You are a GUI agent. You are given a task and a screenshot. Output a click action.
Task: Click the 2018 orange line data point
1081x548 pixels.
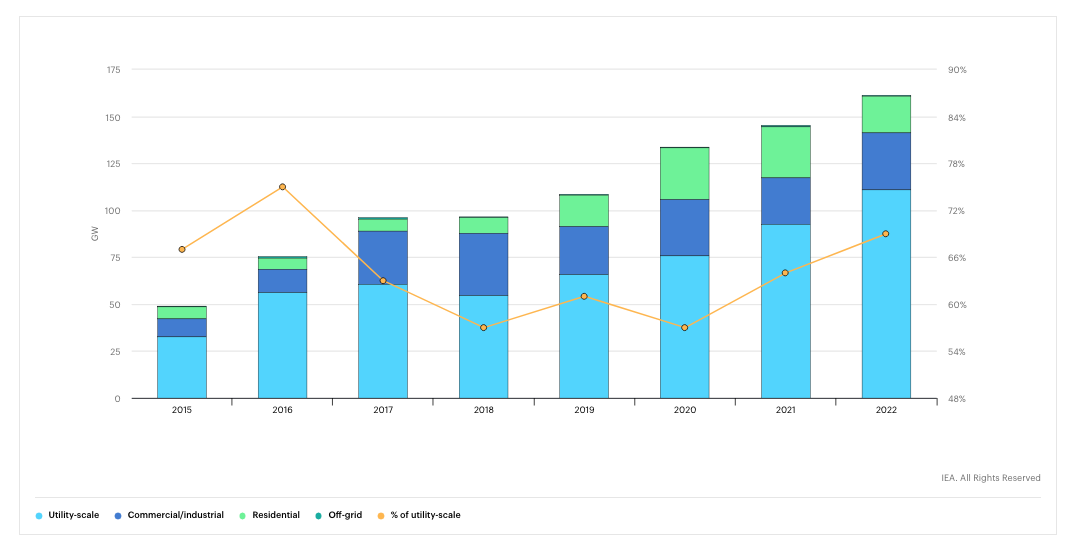click(483, 327)
